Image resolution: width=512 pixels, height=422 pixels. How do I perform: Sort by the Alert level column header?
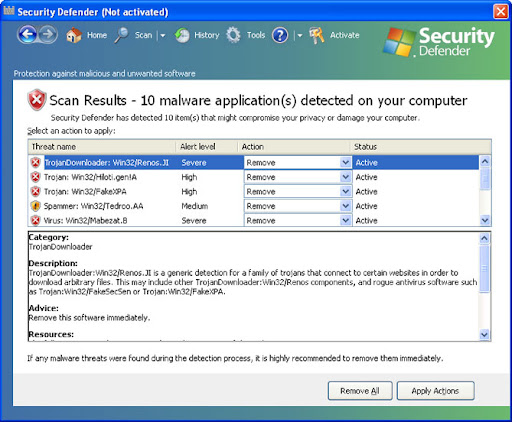pyautogui.click(x=206, y=147)
